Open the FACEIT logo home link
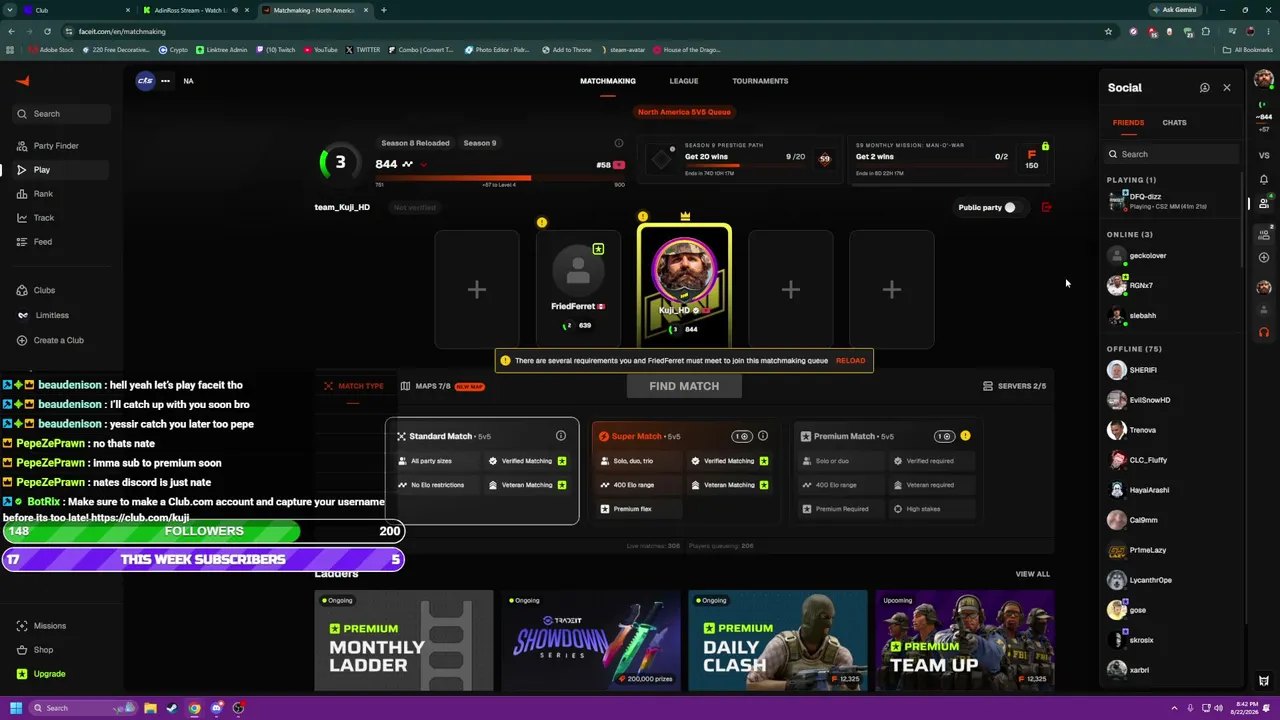1280x720 pixels. tap(23, 81)
